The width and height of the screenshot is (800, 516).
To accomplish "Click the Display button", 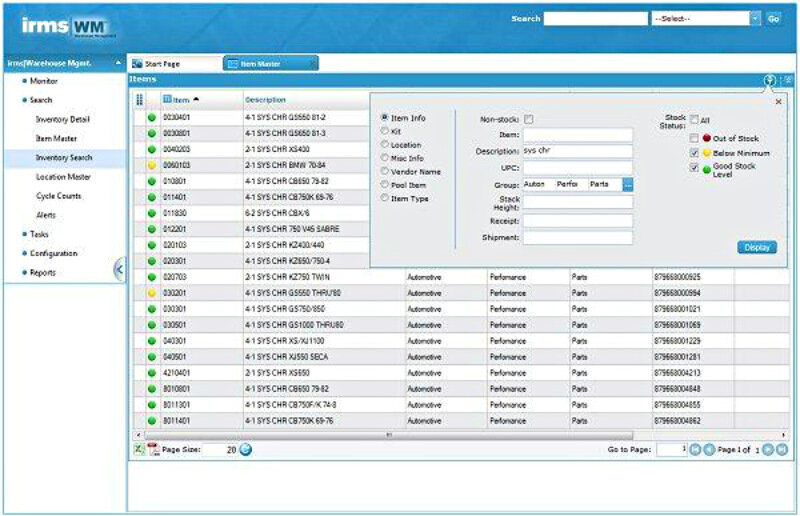I will pyautogui.click(x=757, y=247).
